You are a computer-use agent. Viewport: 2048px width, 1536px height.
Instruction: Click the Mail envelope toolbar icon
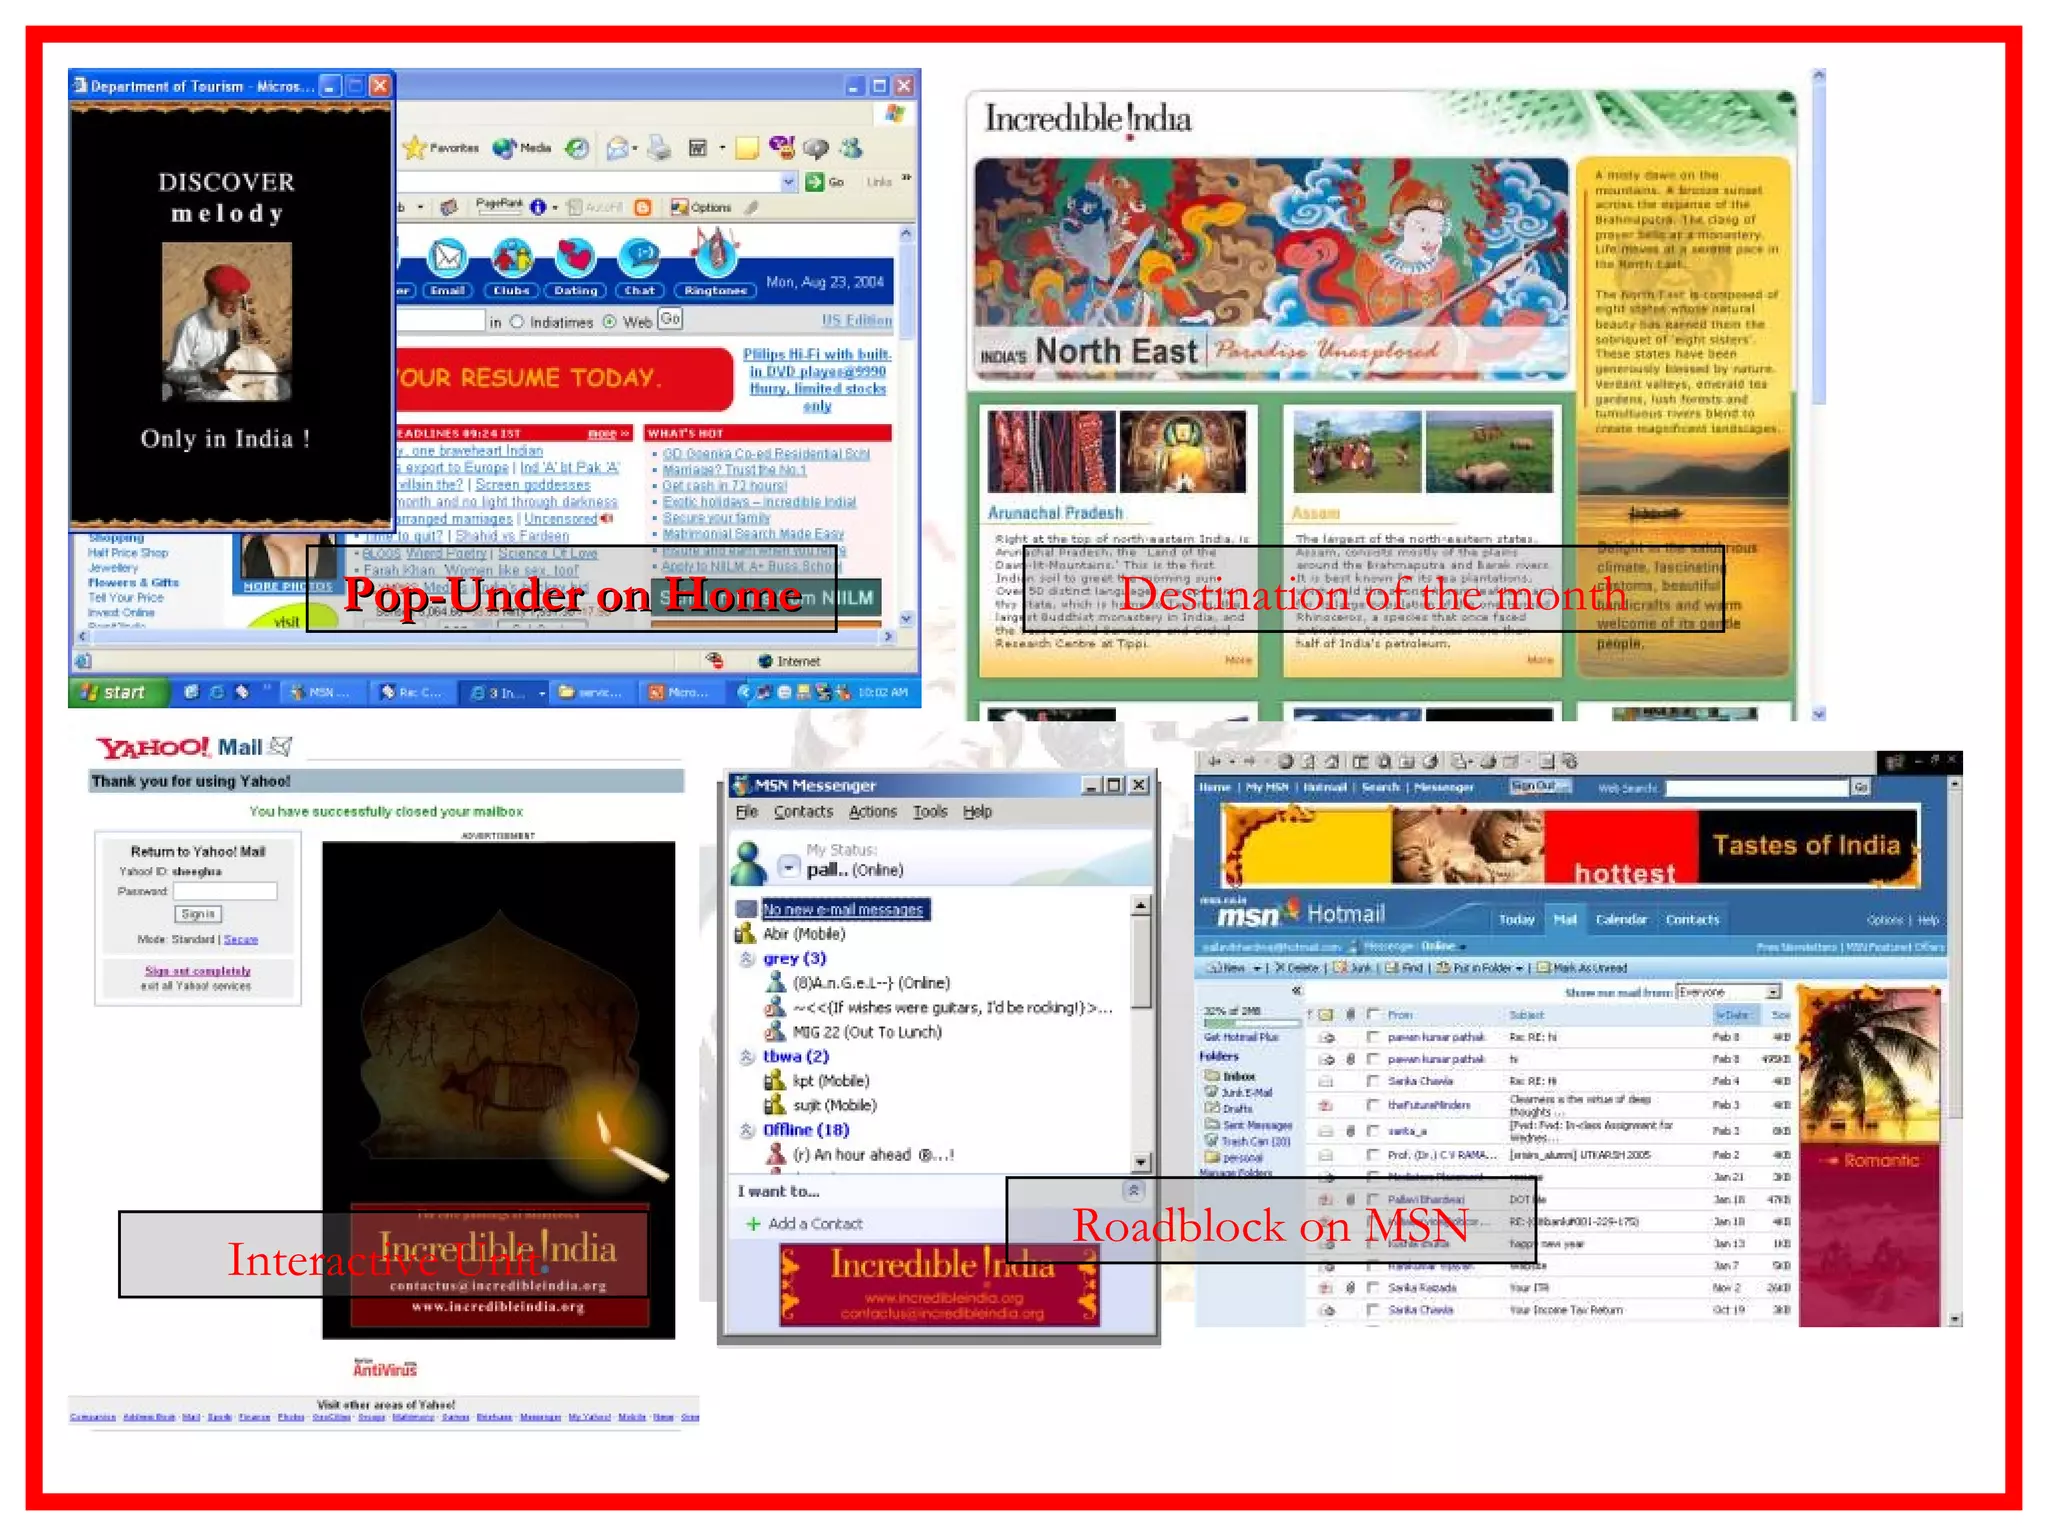tap(618, 148)
